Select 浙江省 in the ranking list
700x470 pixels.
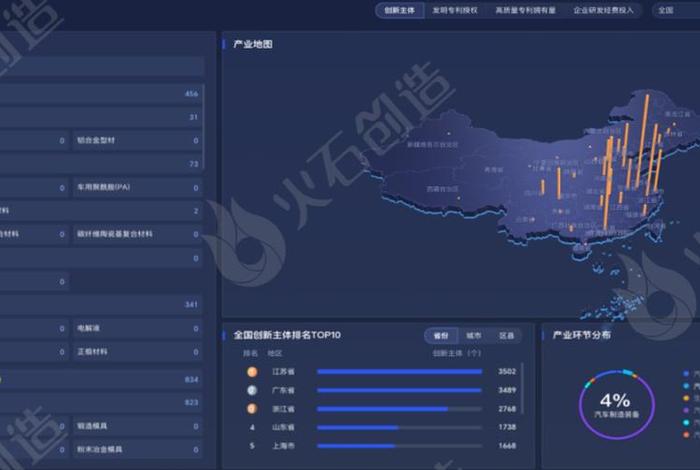[x=283, y=409]
